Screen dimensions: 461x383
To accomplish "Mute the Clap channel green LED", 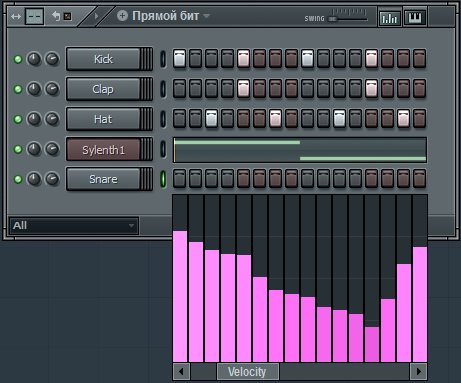I will pos(18,89).
